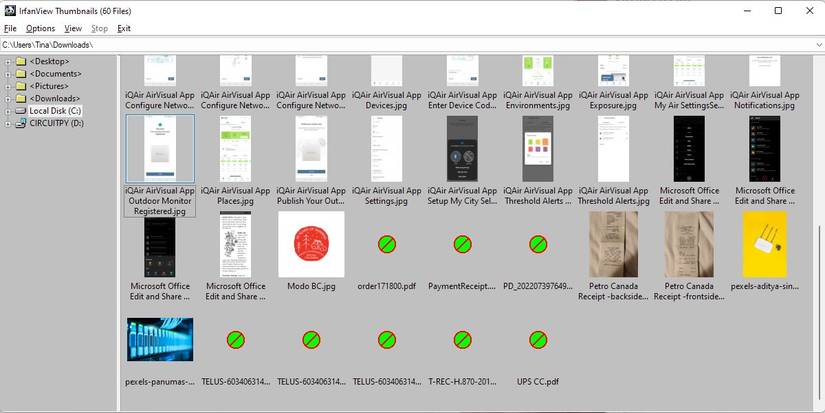
Task: Expand the <Desktop> tree node
Action: tap(7, 62)
